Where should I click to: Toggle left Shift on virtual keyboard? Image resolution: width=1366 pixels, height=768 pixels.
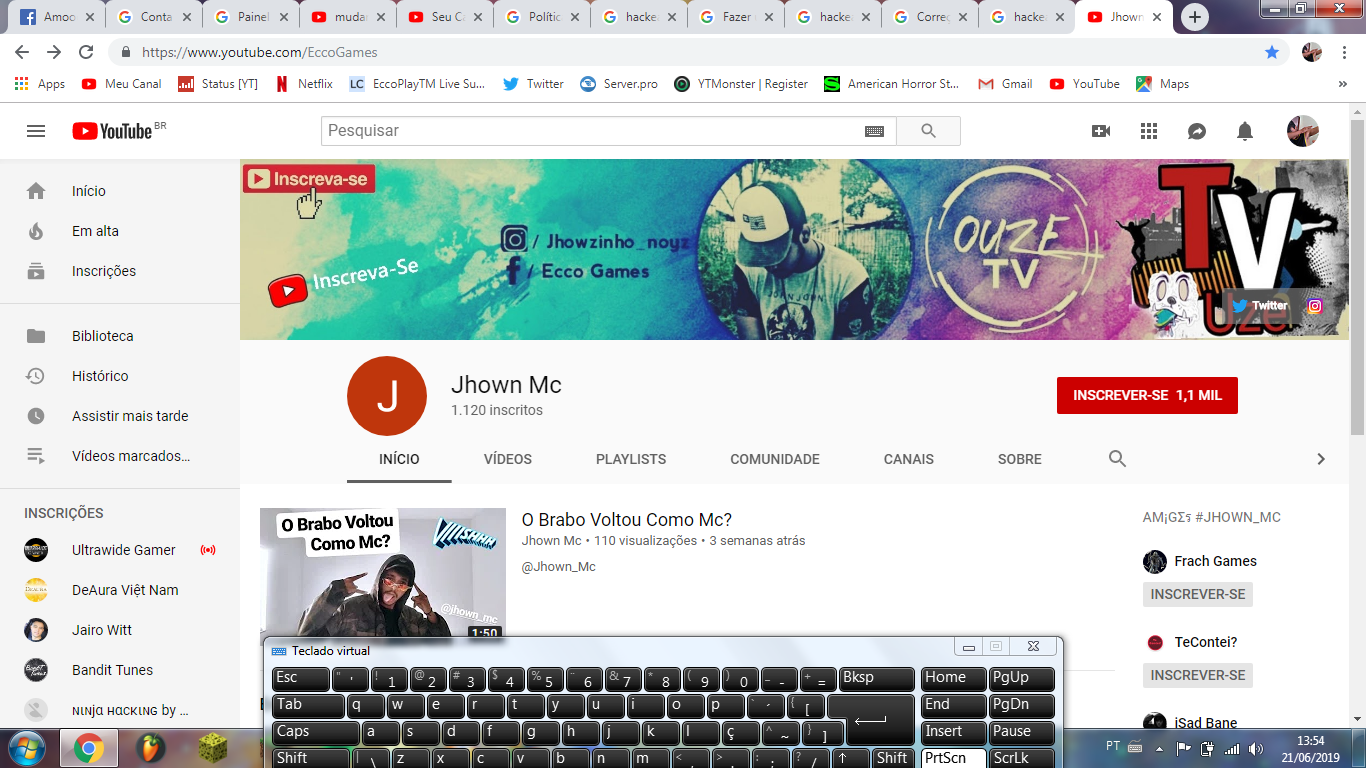click(x=311, y=758)
